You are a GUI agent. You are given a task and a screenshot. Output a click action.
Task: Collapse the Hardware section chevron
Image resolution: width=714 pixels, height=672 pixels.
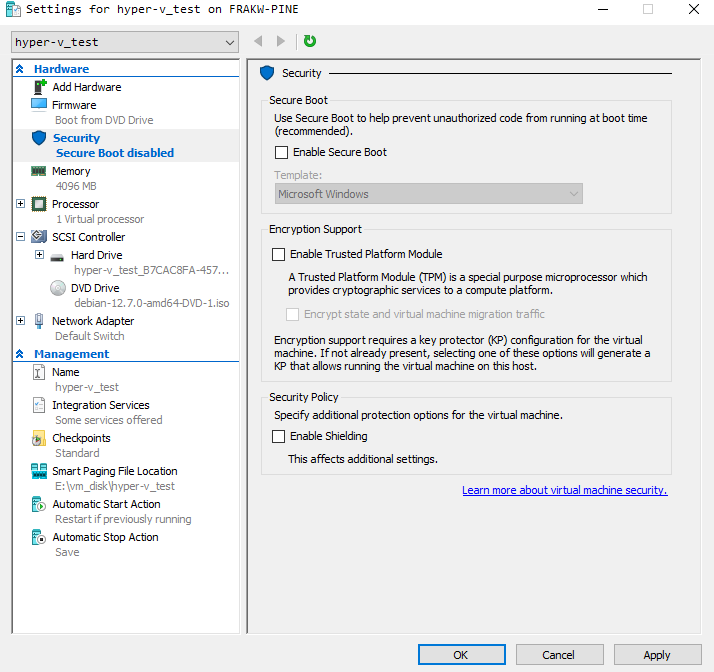[20, 69]
